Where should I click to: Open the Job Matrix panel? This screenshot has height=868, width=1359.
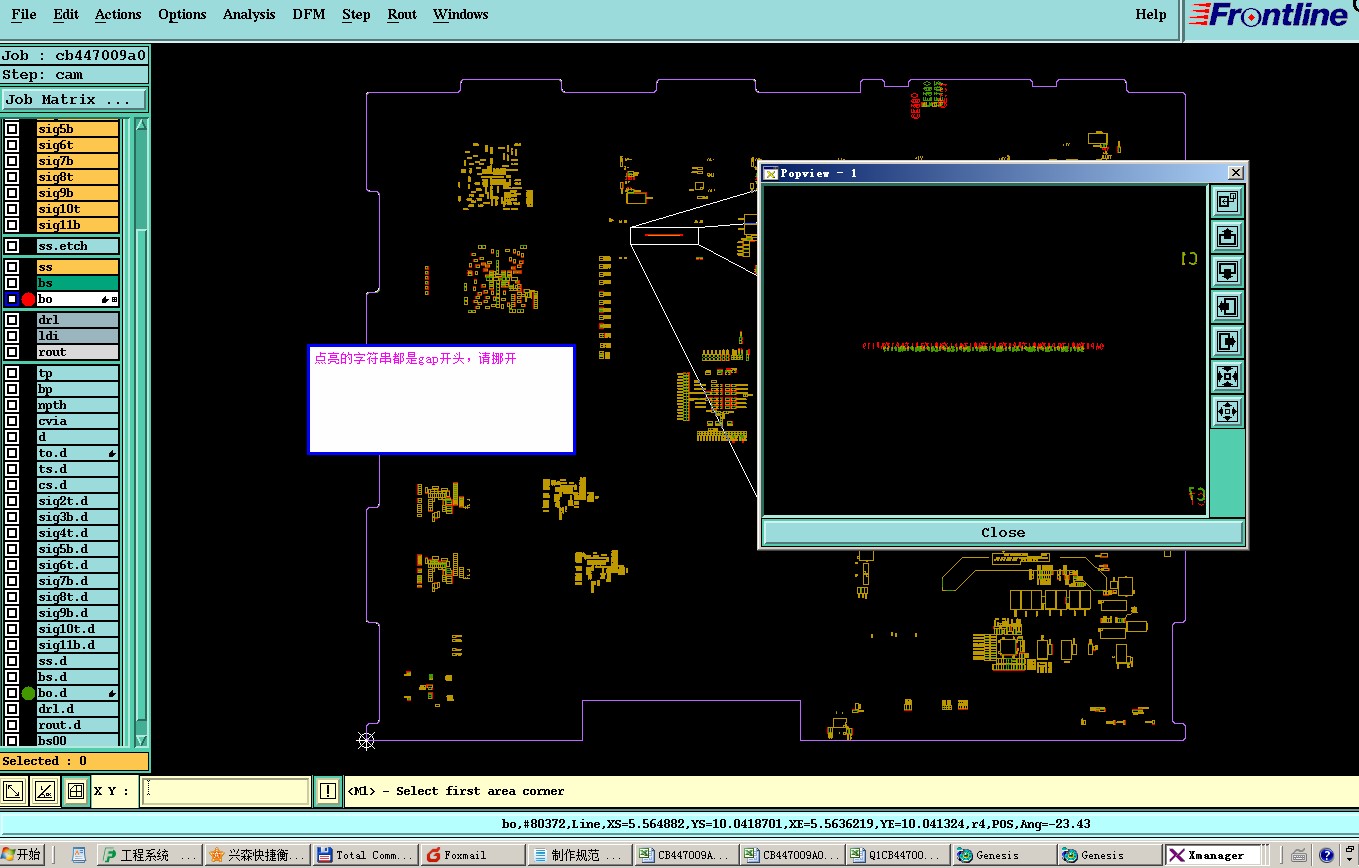point(74,100)
